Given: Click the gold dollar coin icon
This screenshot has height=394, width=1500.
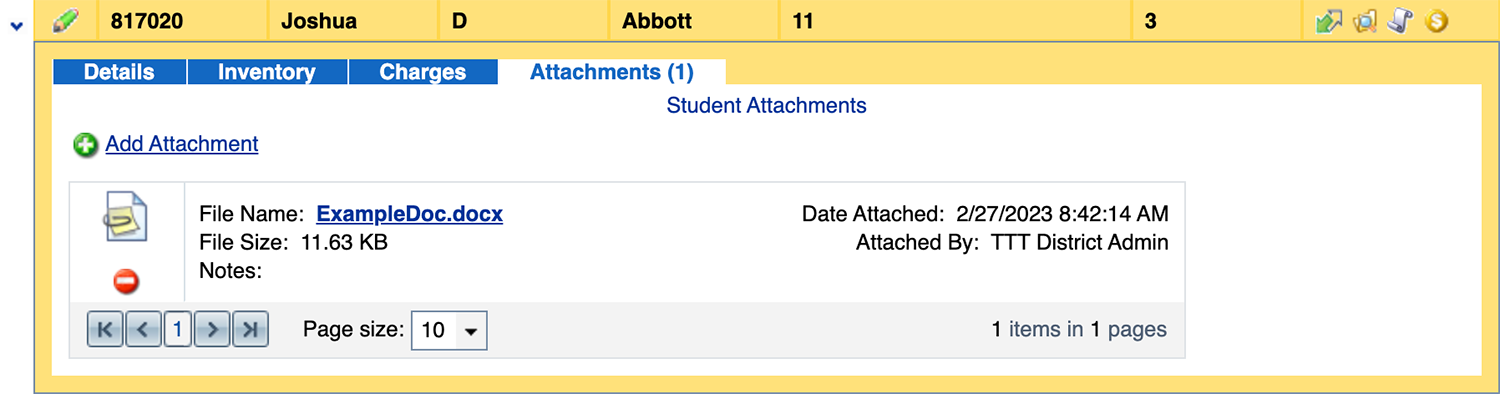Looking at the screenshot, I should tap(1436, 21).
